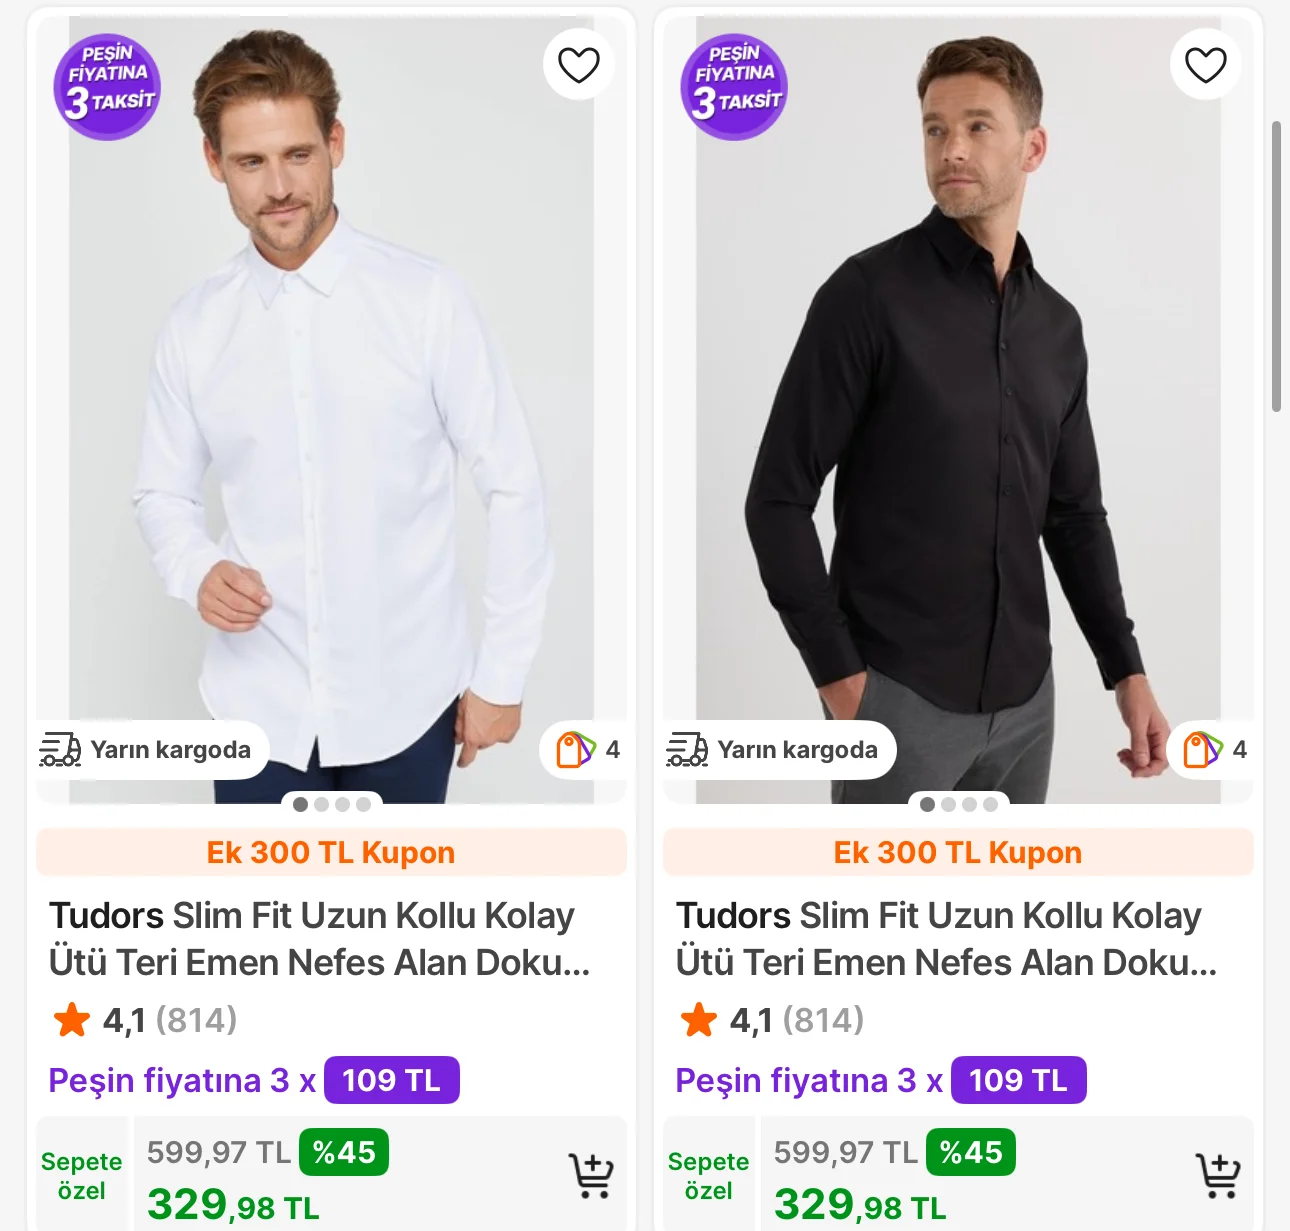This screenshot has height=1231, width=1290.
Task: Click white shirt's delivery truck icon
Action: (x=60, y=749)
